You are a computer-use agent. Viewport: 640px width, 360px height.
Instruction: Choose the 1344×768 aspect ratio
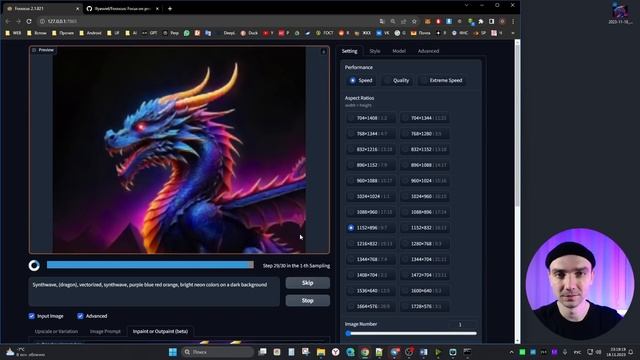coord(371,259)
